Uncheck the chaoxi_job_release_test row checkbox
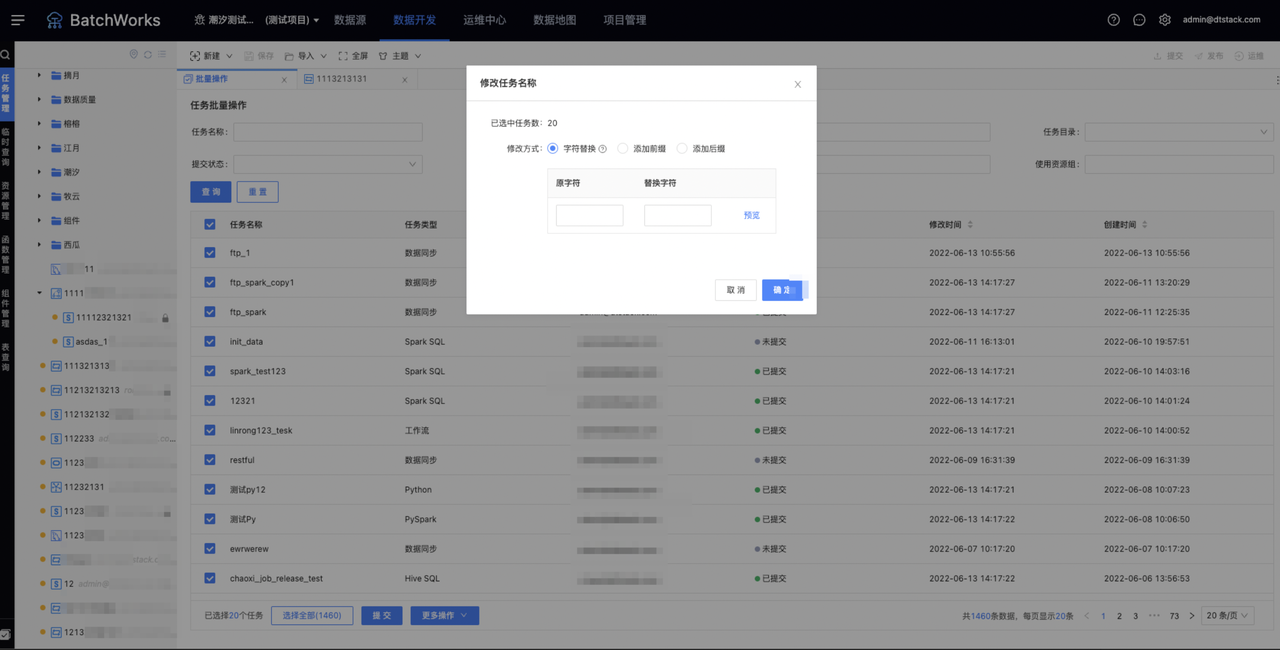This screenshot has width=1280, height=650. [210, 578]
